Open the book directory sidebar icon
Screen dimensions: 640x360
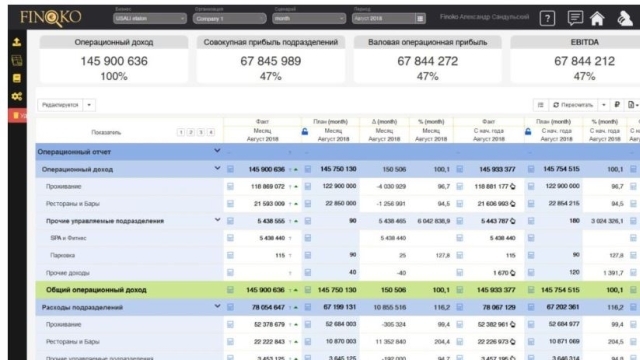tap(17, 78)
